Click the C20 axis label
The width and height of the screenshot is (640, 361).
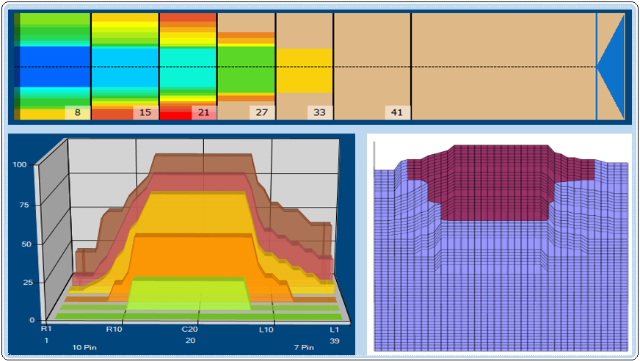click(x=190, y=329)
